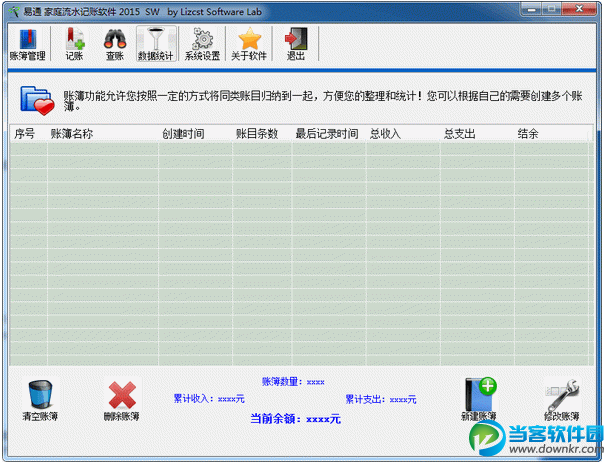Image resolution: width=605 pixels, height=463 pixels.
Task: Click 新建账簿 new book button
Action: [479, 400]
